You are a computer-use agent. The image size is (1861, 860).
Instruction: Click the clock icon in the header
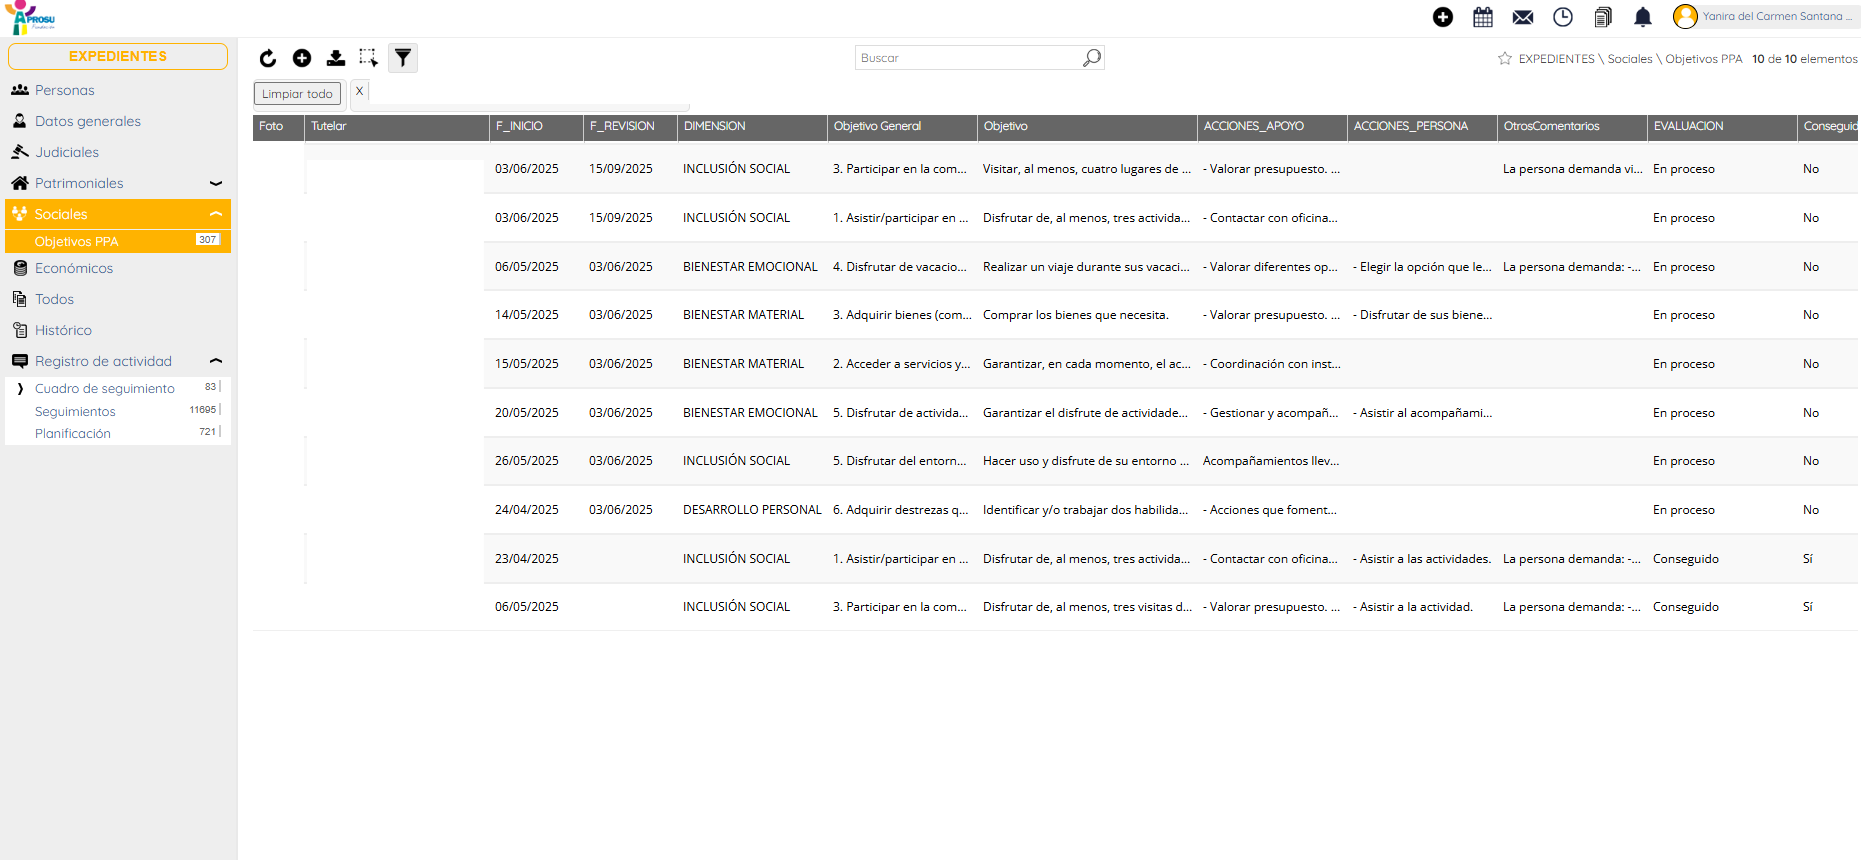pyautogui.click(x=1563, y=17)
